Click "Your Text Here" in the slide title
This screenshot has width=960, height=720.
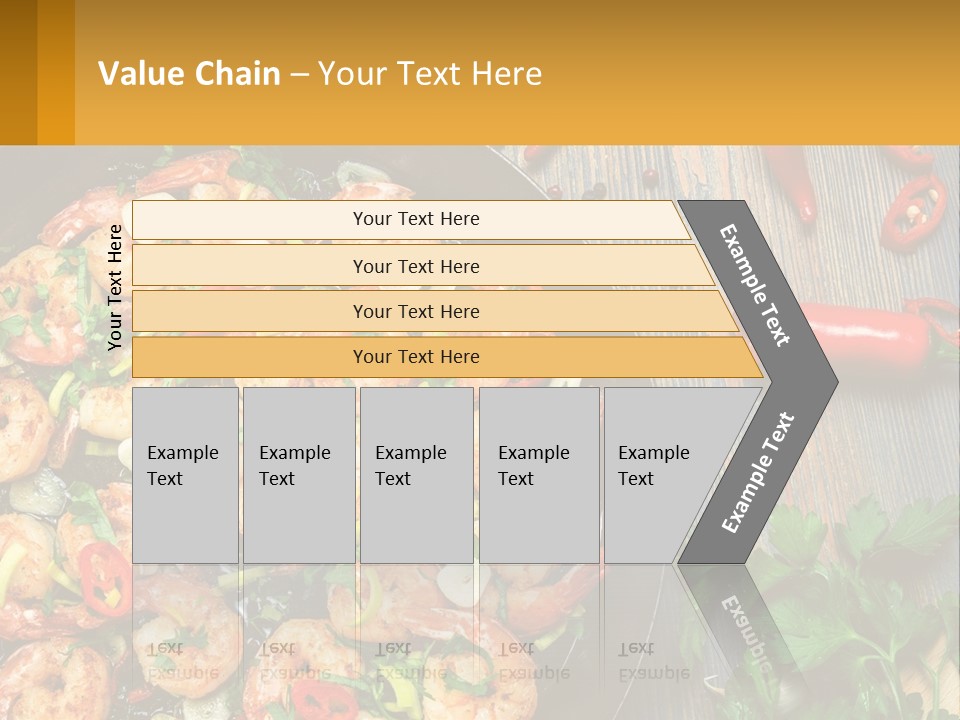click(430, 73)
